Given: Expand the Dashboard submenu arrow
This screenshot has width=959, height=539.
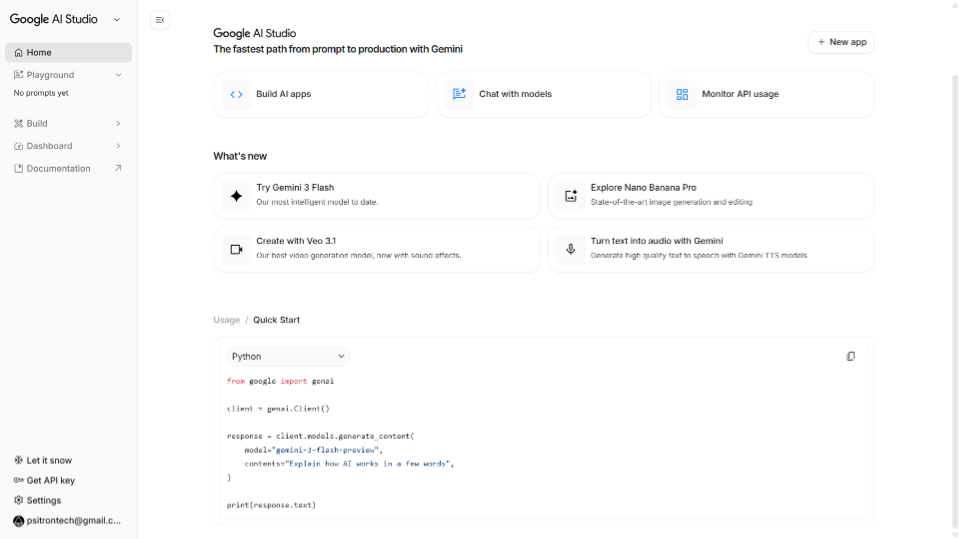Looking at the screenshot, I should (x=118, y=146).
